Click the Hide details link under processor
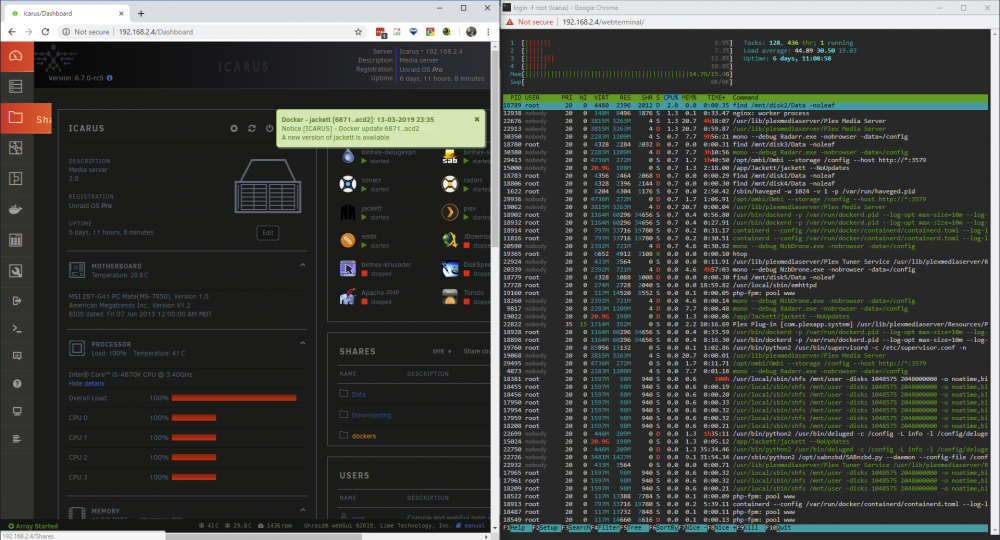 (86, 384)
